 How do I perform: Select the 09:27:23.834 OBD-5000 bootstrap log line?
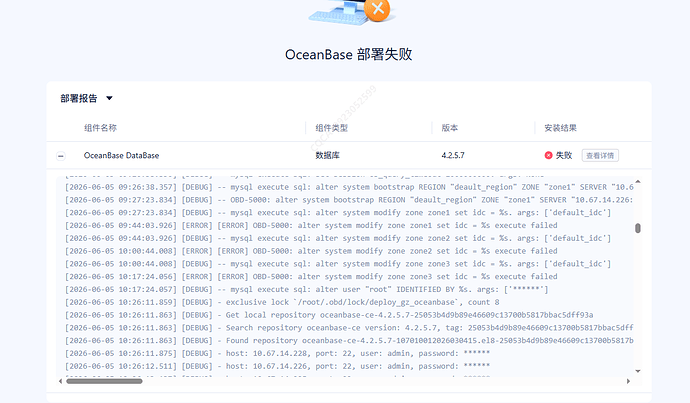click(x=349, y=200)
